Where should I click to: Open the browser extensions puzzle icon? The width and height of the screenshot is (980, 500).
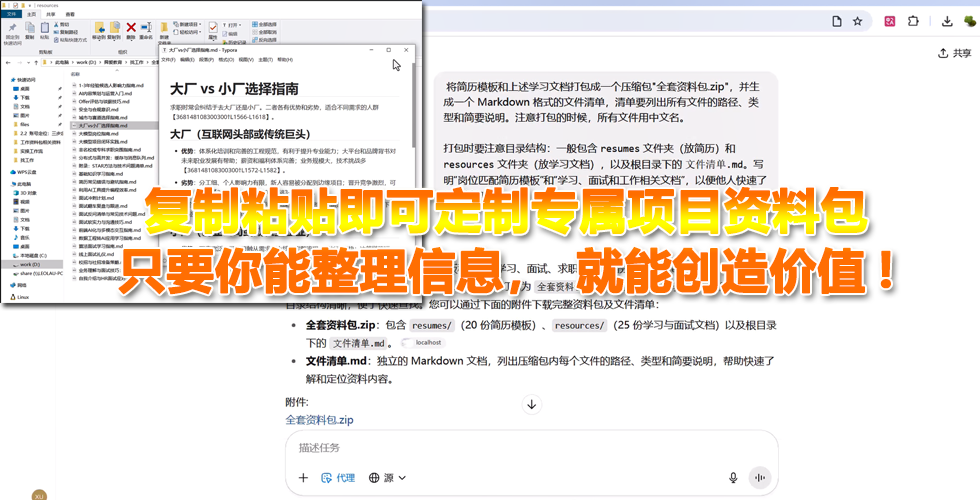pyautogui.click(x=913, y=21)
